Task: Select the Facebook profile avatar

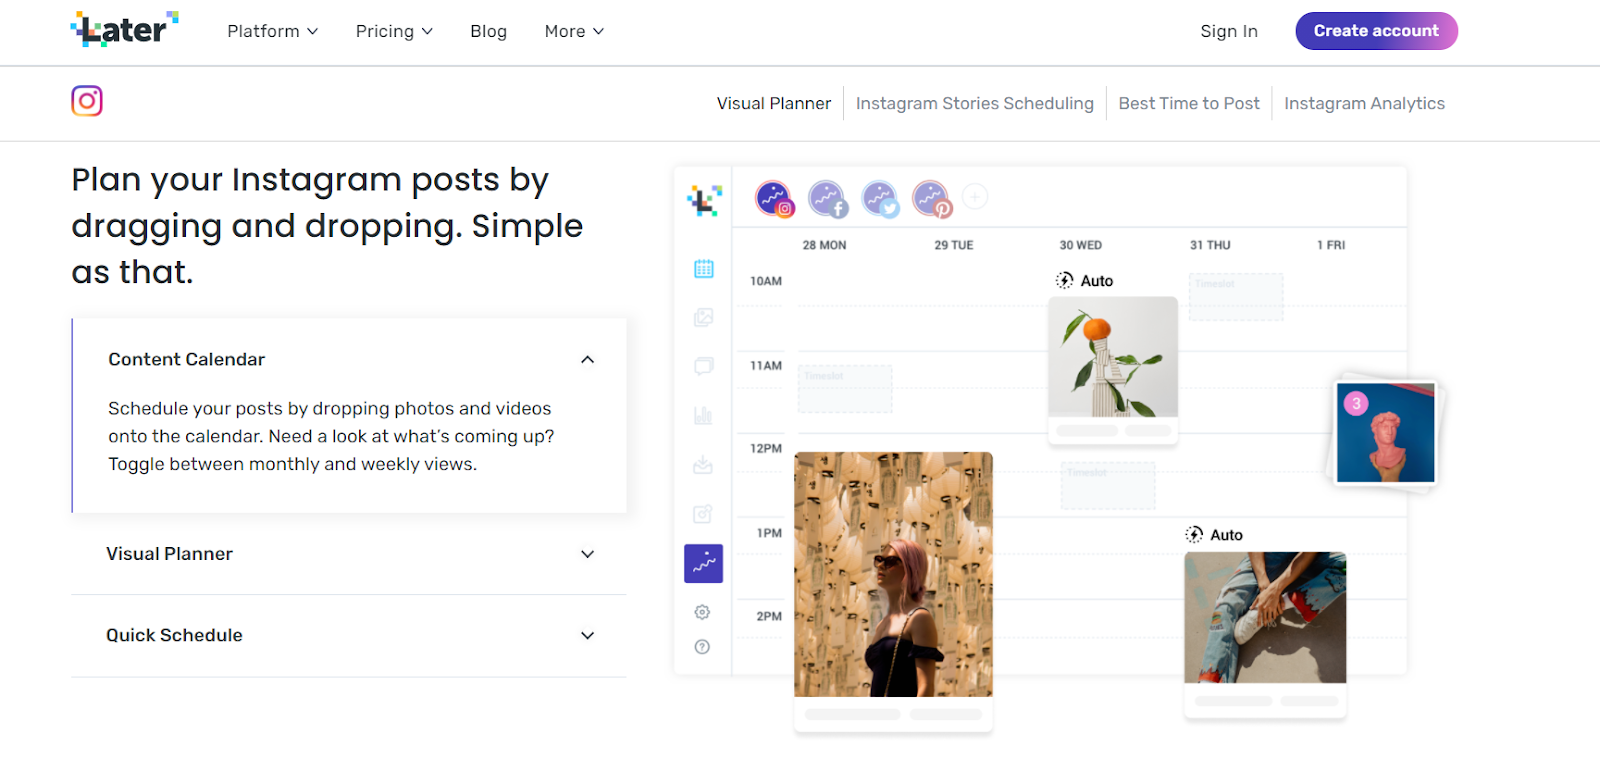Action: (827, 199)
